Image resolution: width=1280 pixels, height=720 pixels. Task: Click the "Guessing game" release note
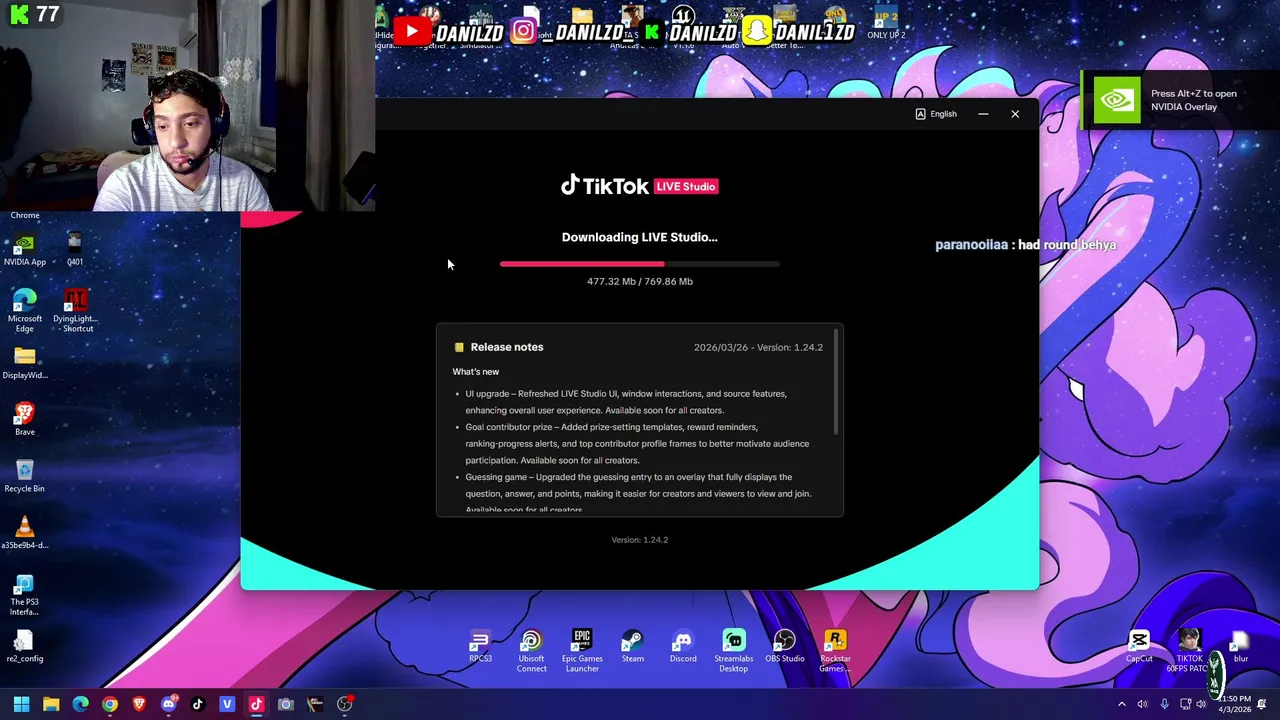click(638, 493)
